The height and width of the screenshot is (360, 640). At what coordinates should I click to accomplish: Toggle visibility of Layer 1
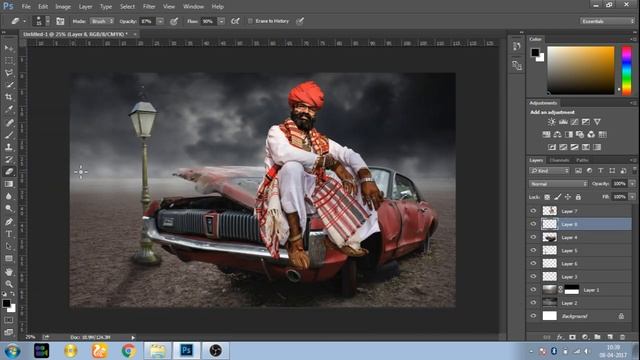click(533, 290)
